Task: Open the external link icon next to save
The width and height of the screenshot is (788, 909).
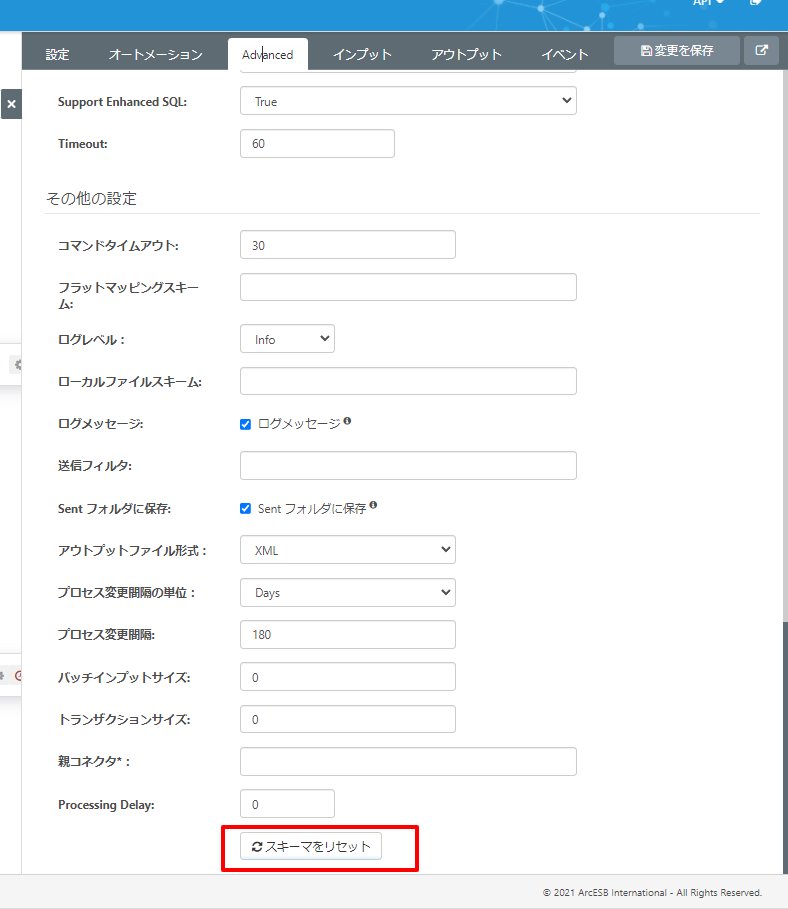Action: coord(761,50)
